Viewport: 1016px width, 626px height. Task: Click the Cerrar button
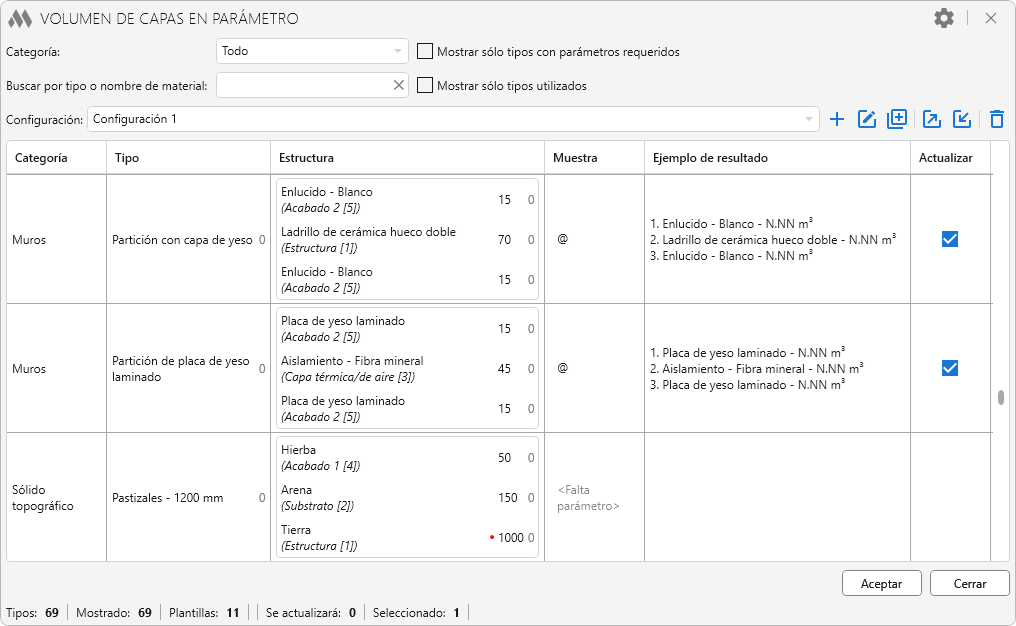pos(969,584)
